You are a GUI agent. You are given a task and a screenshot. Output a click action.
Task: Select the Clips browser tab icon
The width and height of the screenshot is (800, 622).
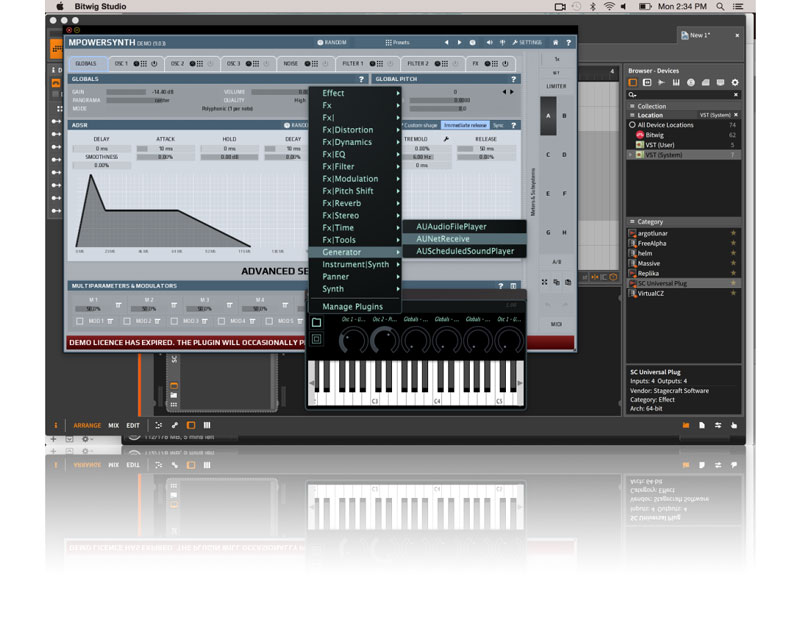pos(706,83)
